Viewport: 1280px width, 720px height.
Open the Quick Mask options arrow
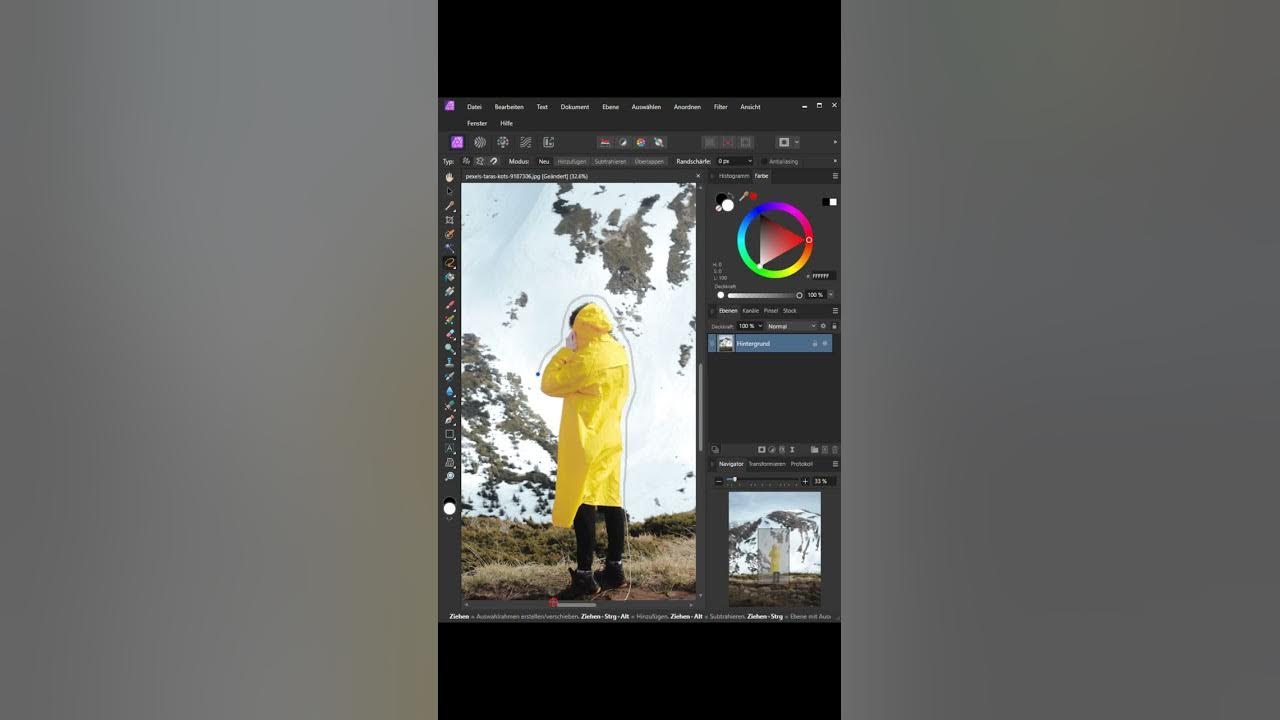796,142
